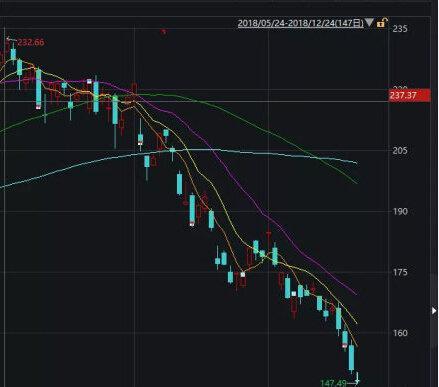
Task: Select the white event marker near price 175
Action: [242, 274]
